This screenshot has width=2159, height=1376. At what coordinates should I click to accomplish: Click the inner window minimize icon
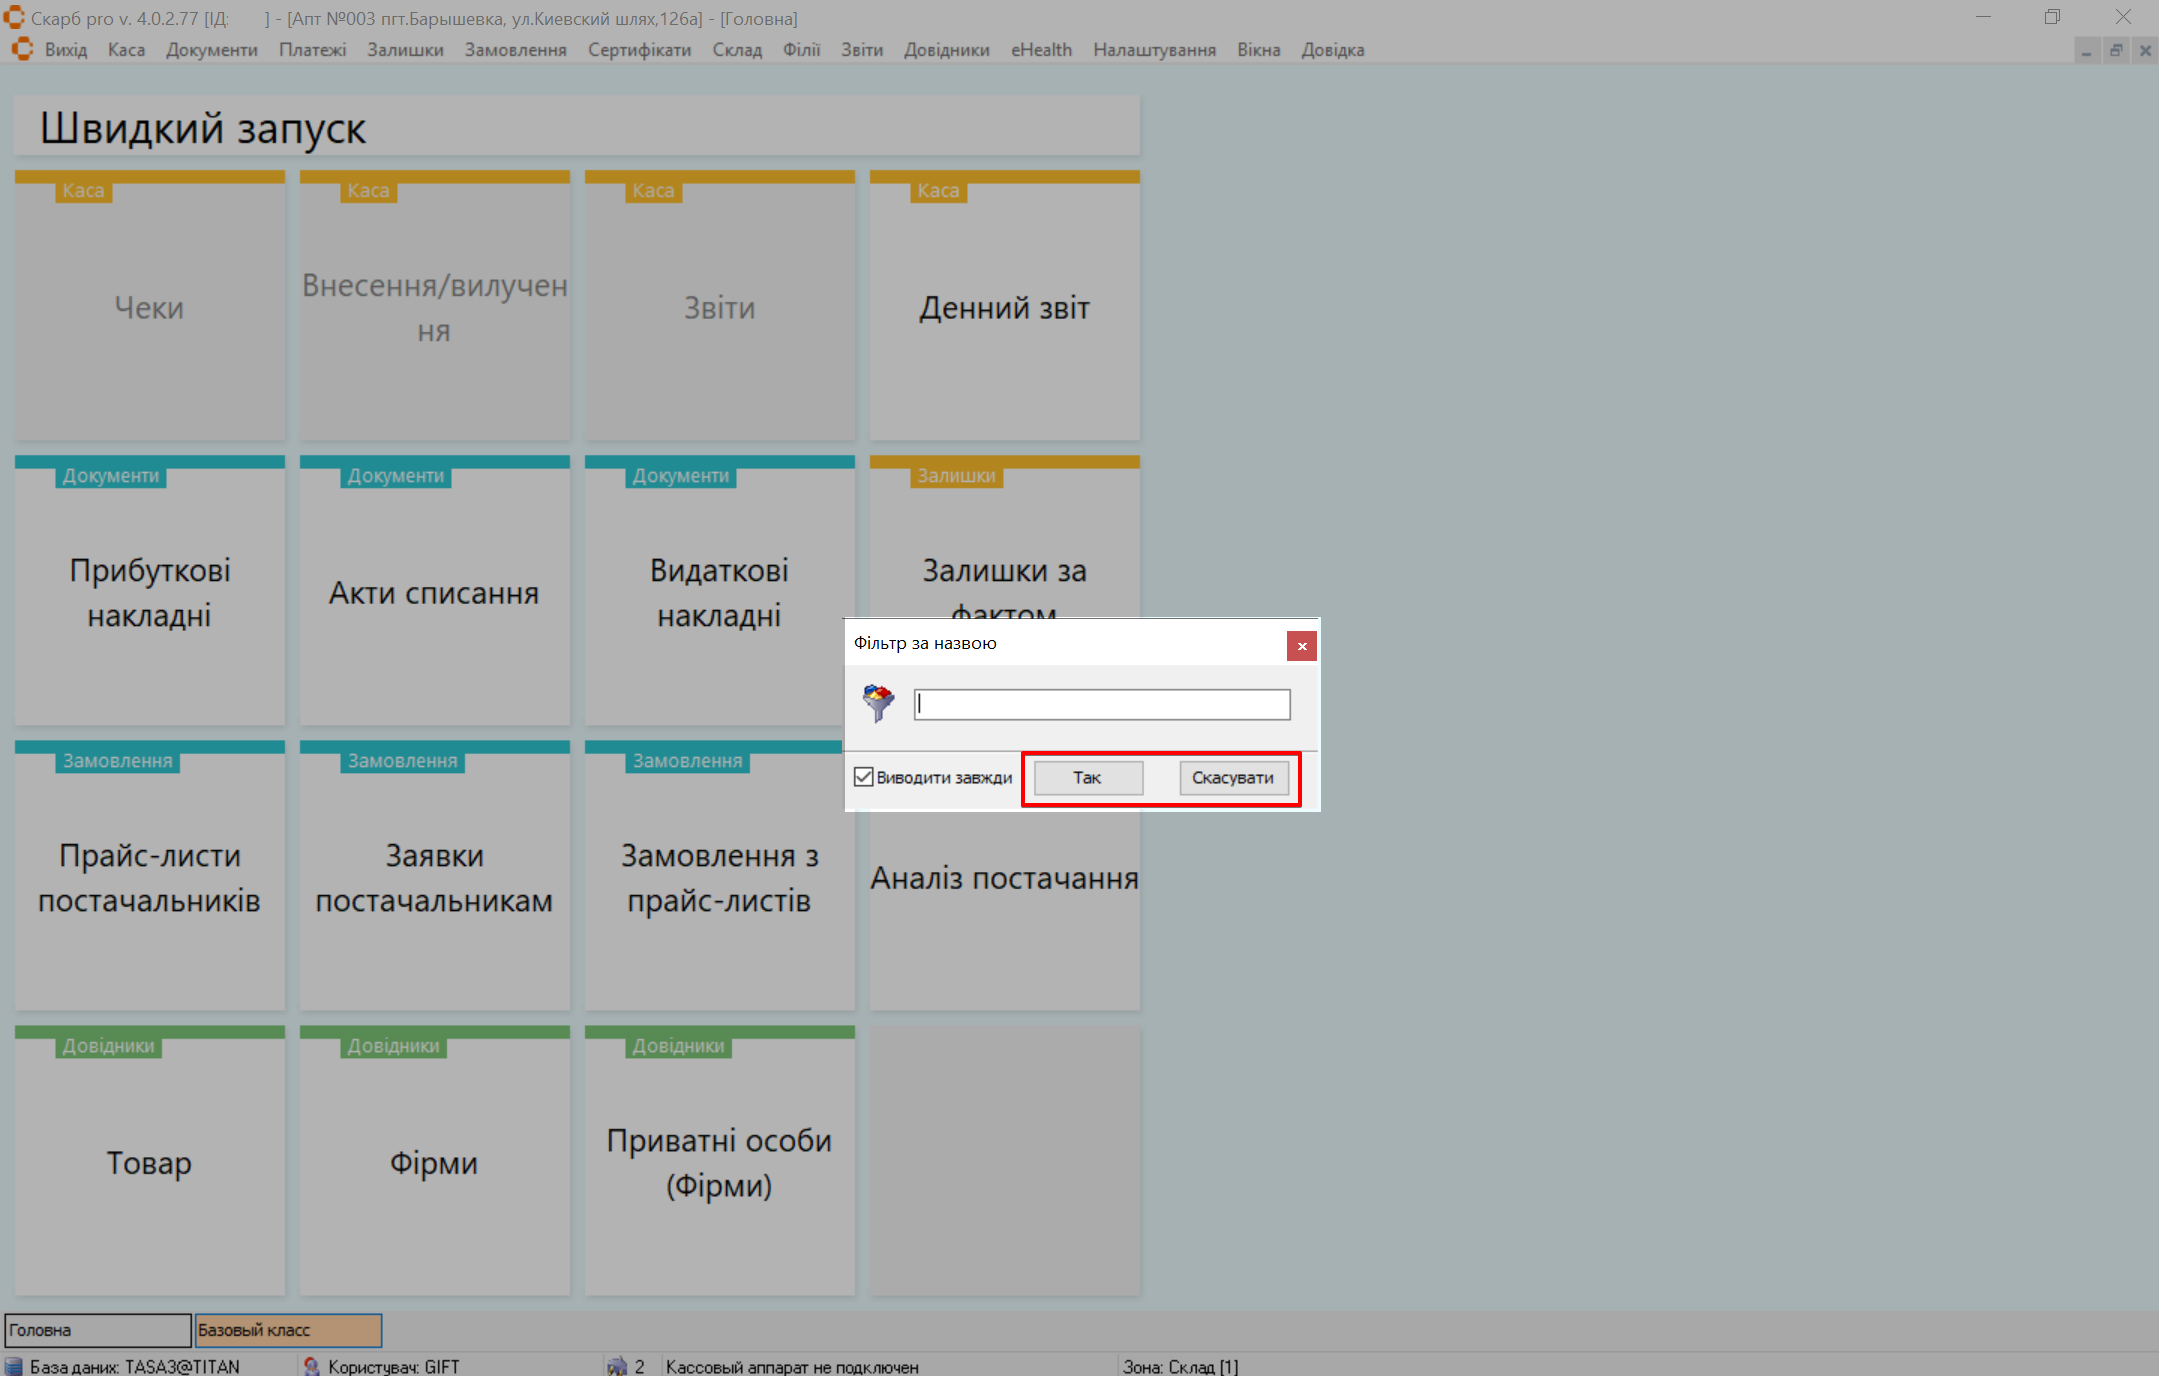pyautogui.click(x=2087, y=50)
